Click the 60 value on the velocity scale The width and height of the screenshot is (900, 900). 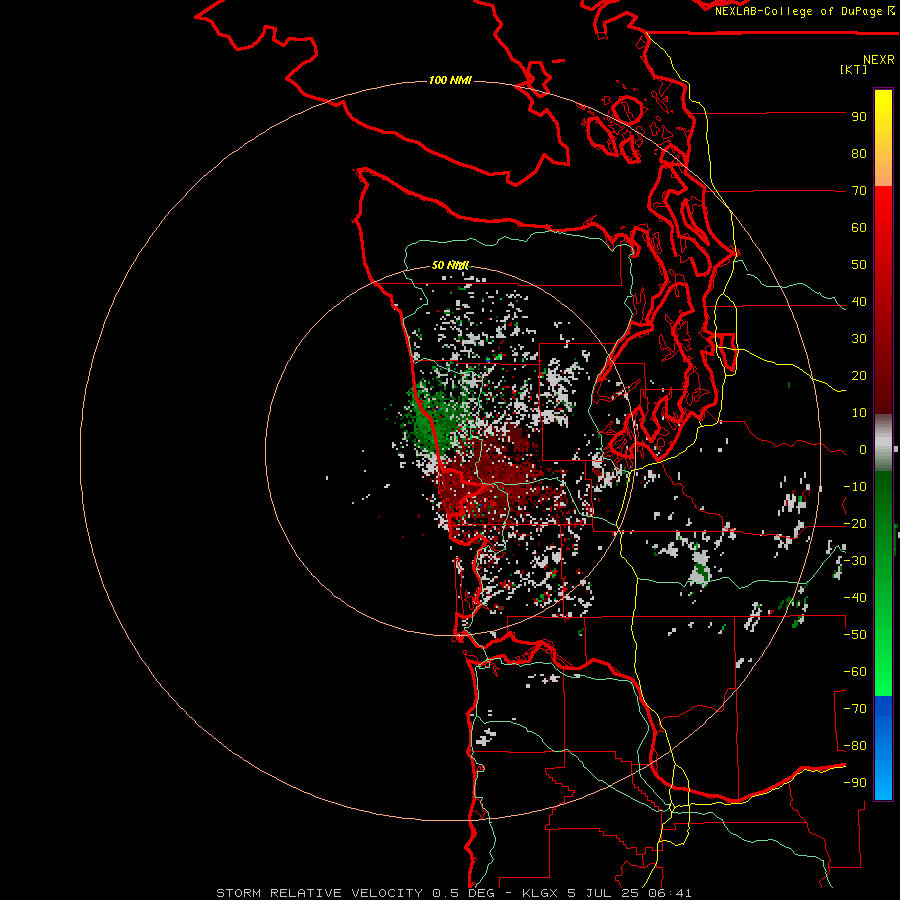click(859, 228)
